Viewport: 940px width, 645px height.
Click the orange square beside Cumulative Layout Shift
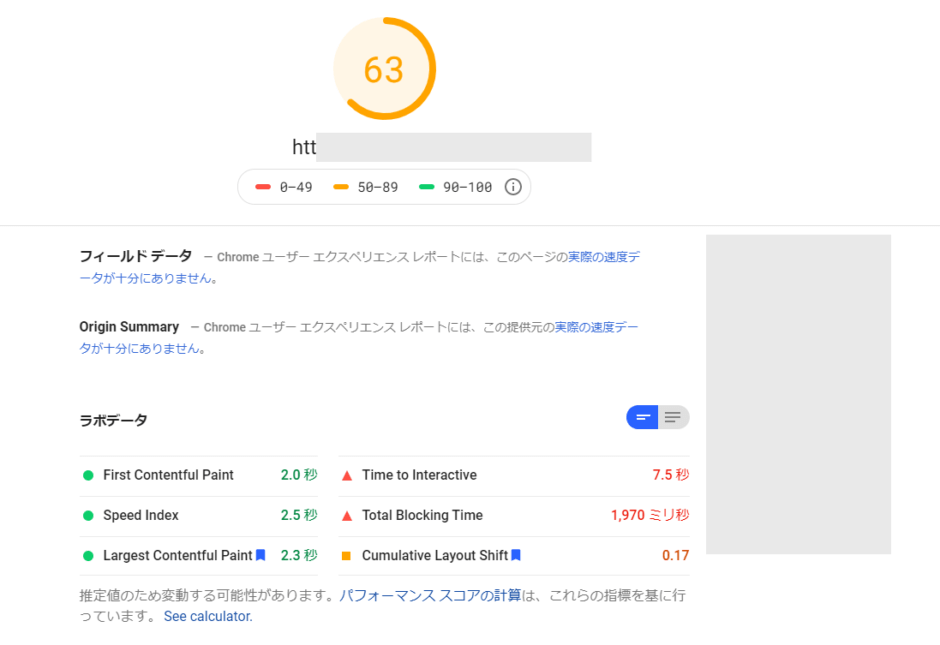tap(346, 556)
